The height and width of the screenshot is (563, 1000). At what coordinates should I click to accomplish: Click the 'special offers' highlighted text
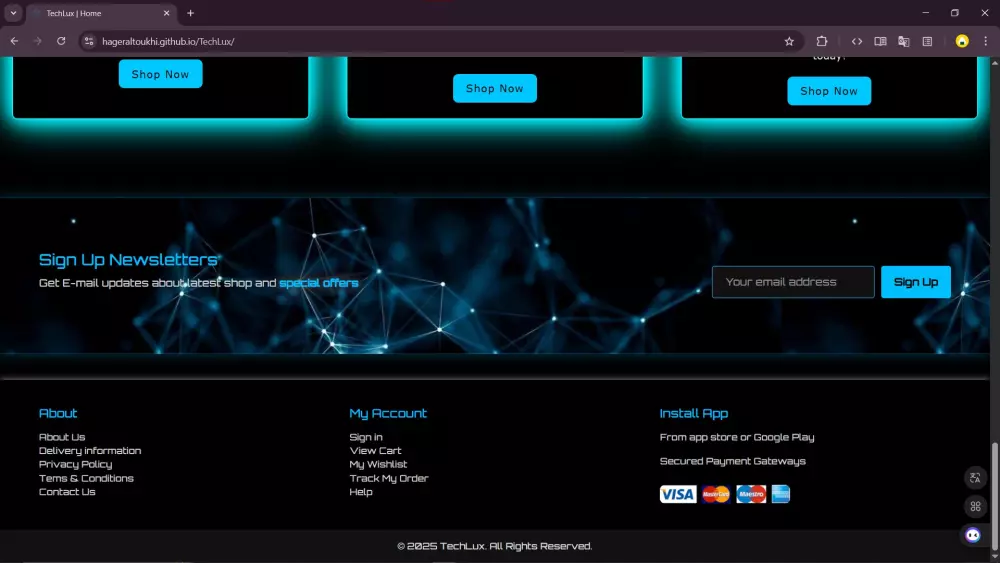click(x=318, y=283)
